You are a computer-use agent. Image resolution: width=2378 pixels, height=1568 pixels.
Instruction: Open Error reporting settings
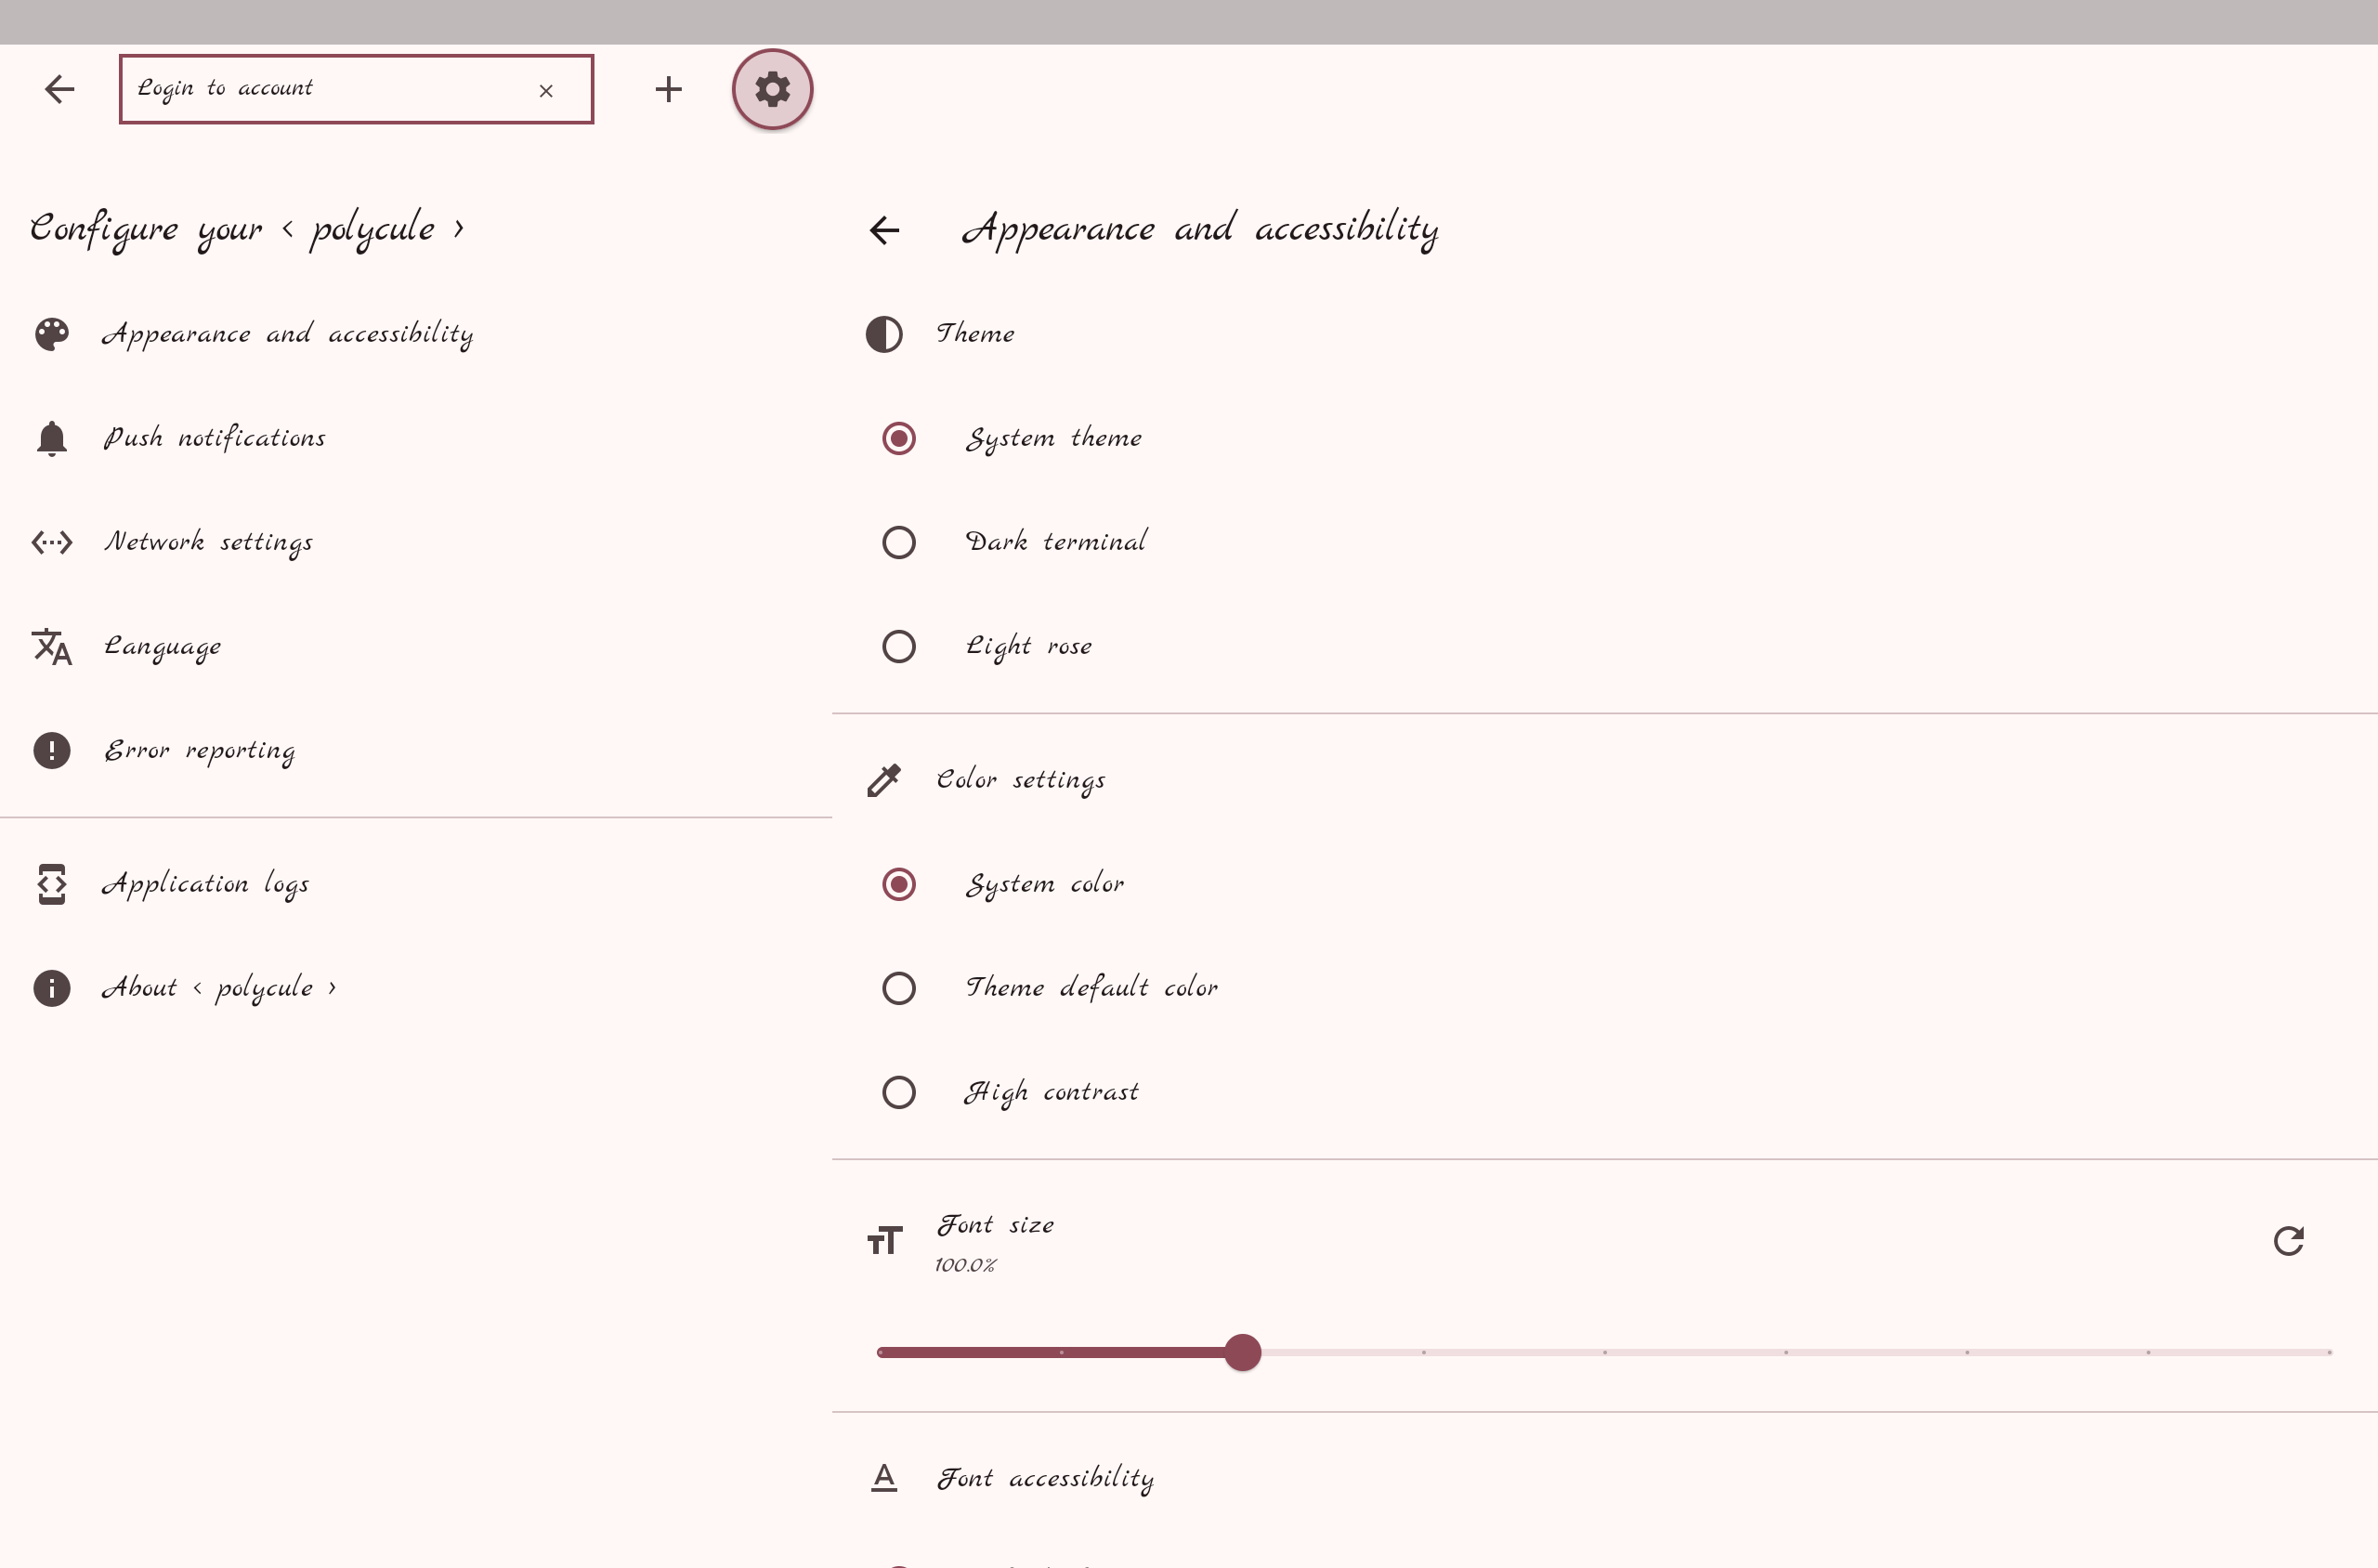200,750
